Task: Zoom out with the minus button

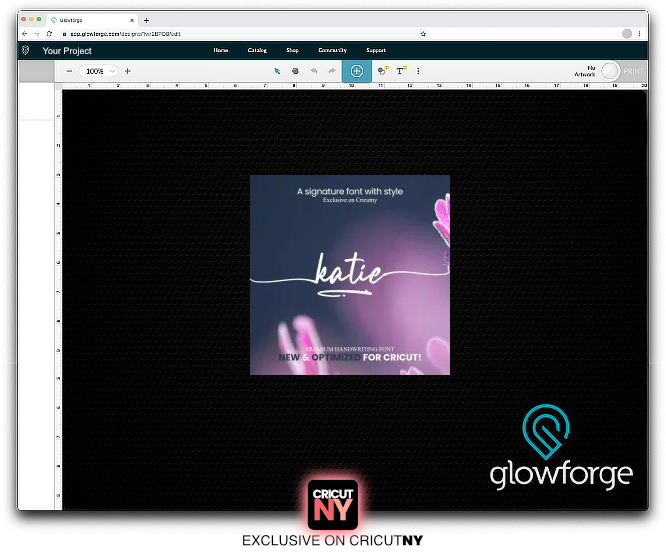Action: (69, 71)
